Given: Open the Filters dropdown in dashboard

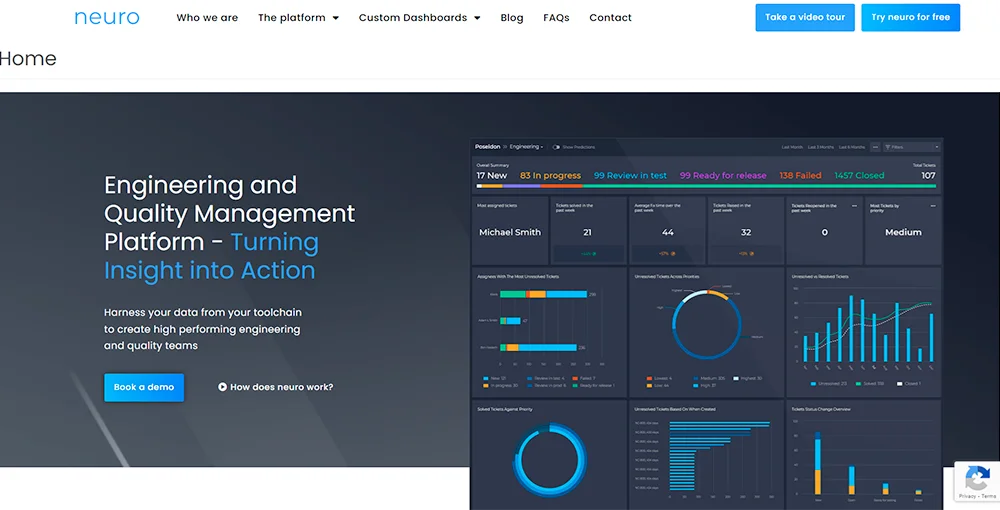Looking at the screenshot, I should coord(911,147).
